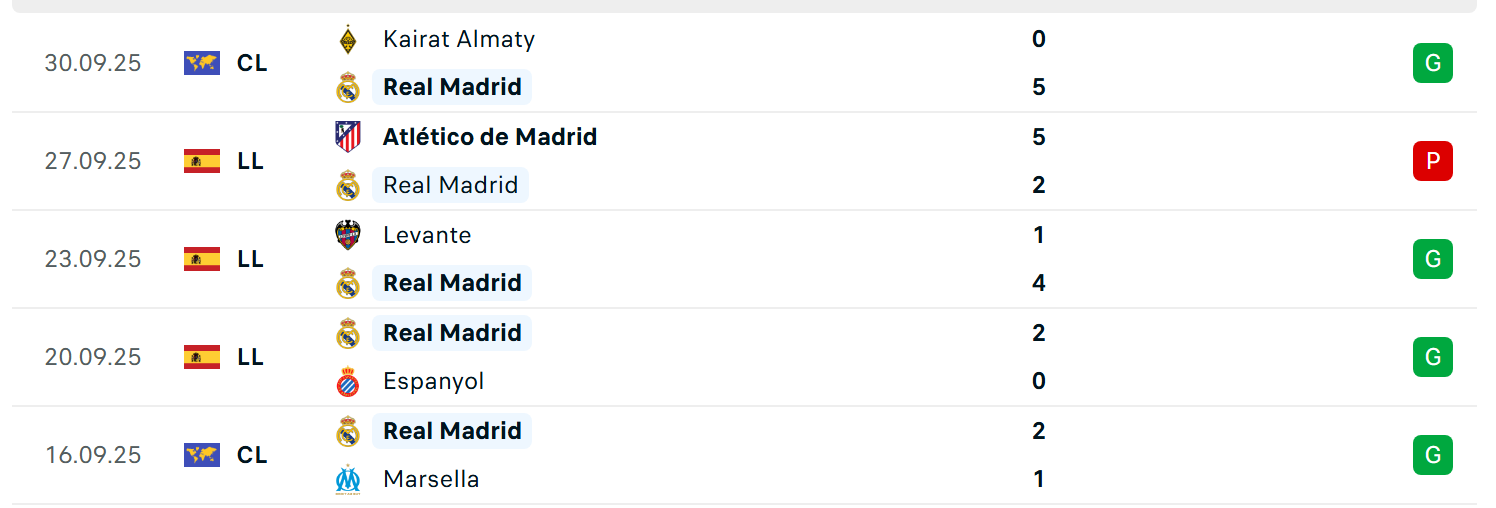Click the Espanyol club crest icon
The width and height of the screenshot is (1496, 508).
(347, 381)
